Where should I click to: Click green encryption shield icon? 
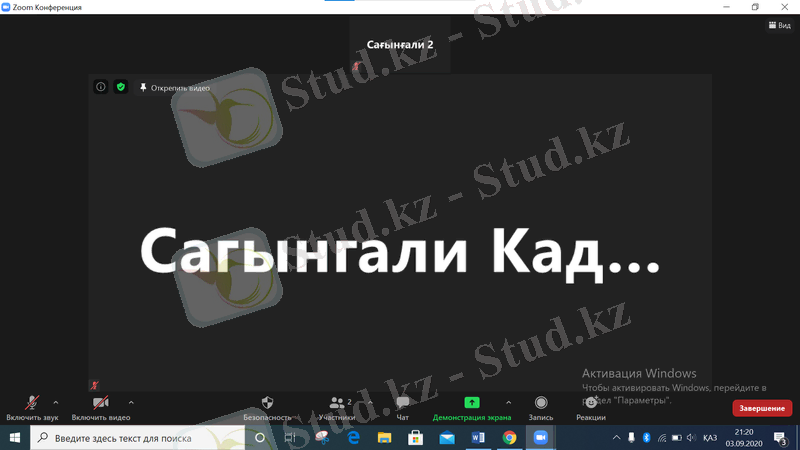coord(121,87)
